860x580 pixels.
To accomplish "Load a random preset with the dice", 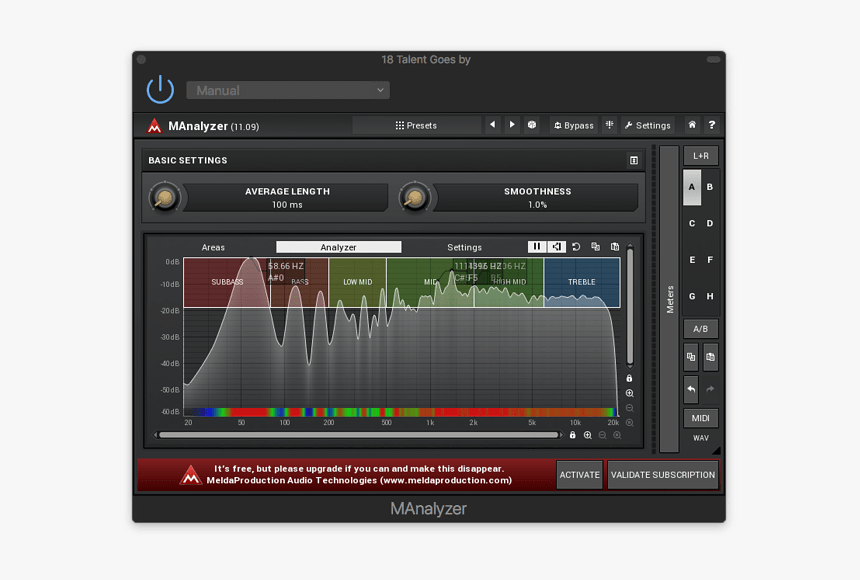I will (531, 125).
